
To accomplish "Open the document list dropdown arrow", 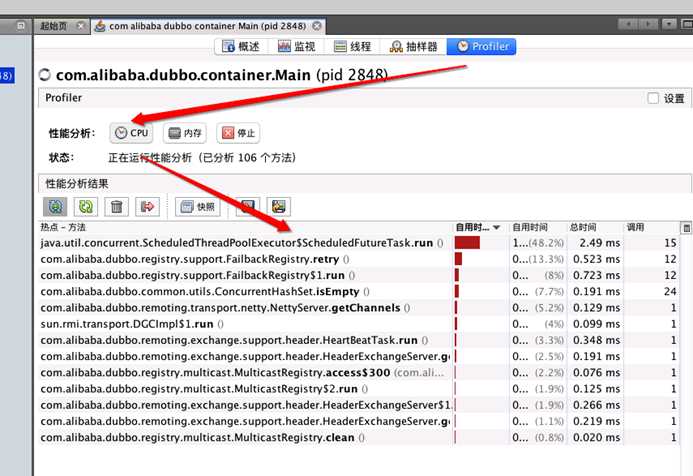I will coord(669,24).
